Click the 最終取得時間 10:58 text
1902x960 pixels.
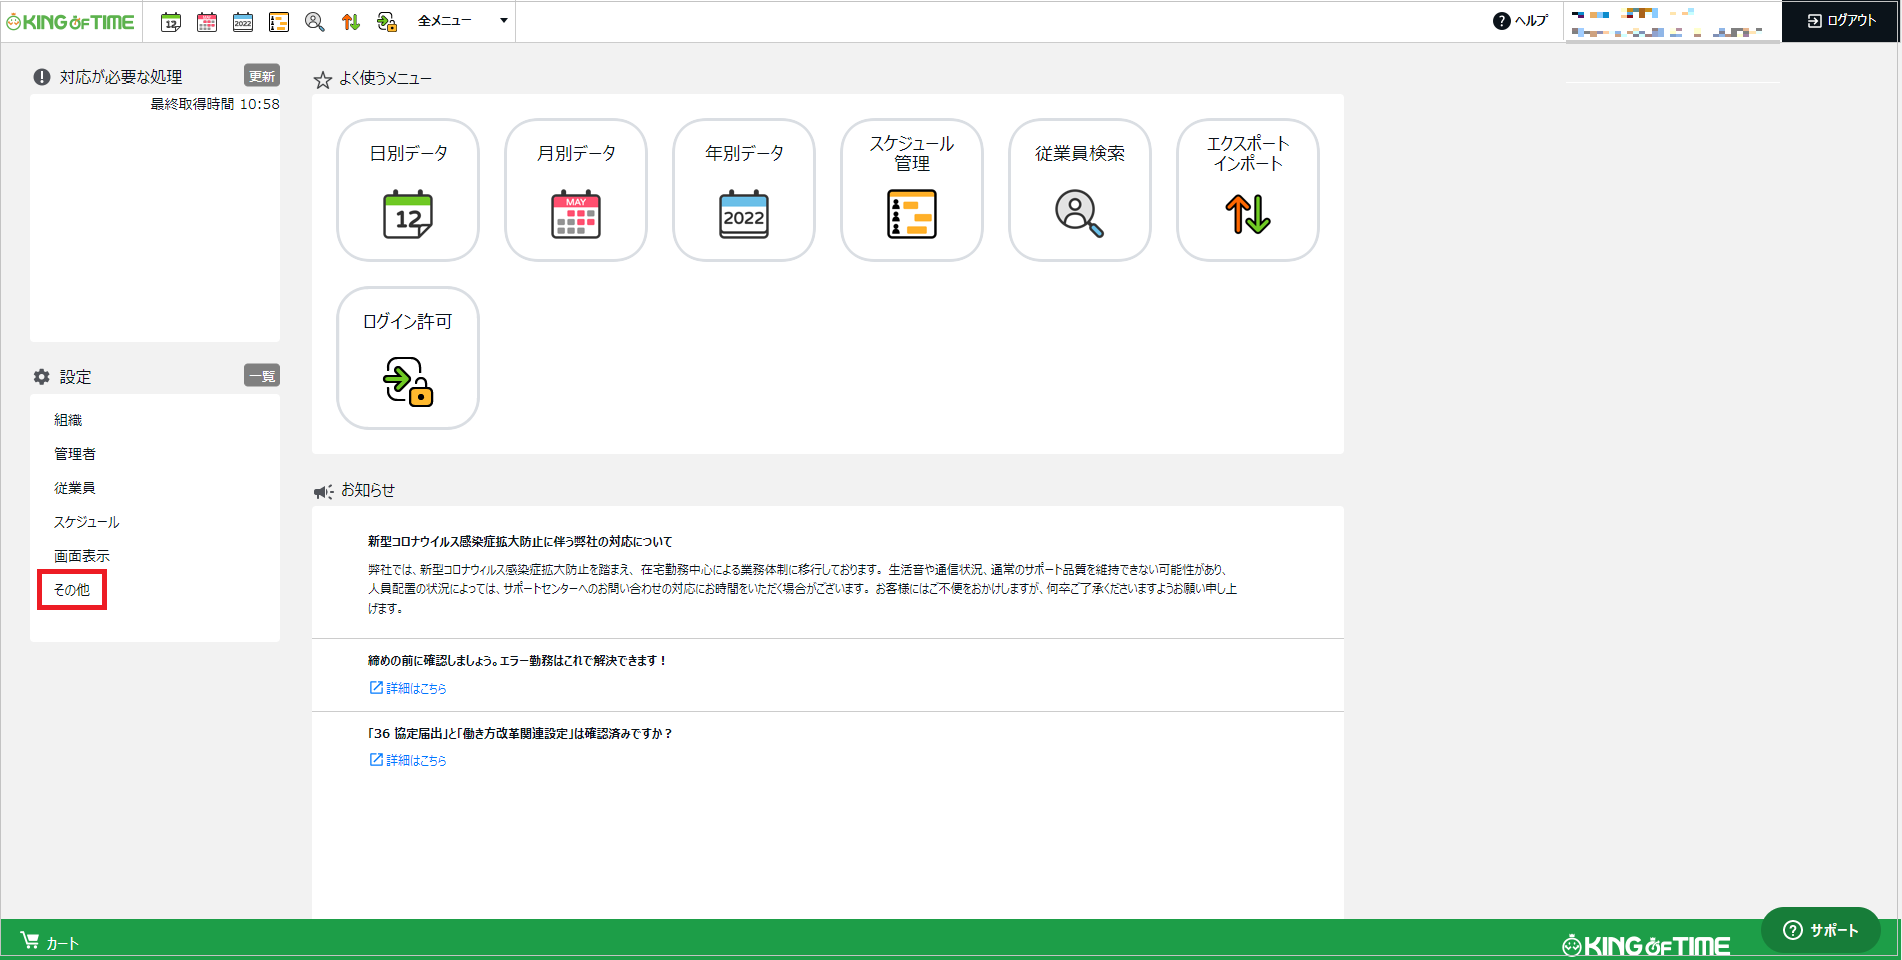click(x=215, y=104)
